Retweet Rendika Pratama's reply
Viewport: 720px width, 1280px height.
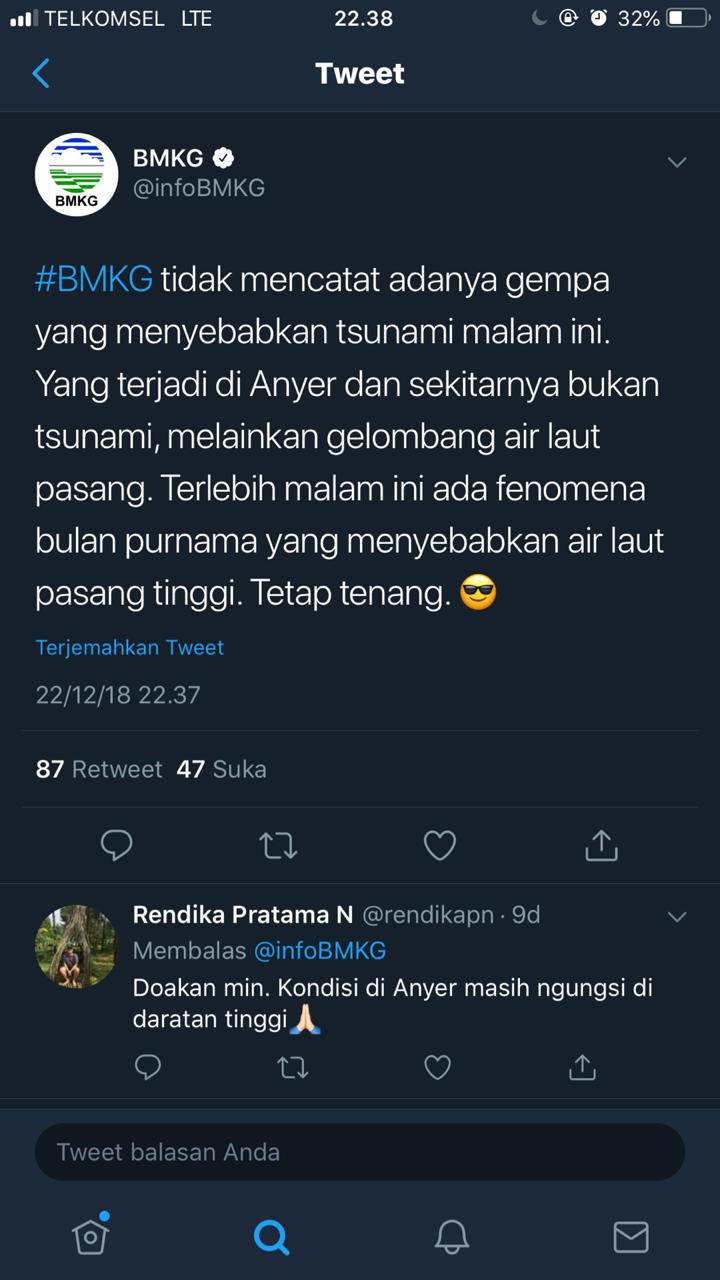click(293, 1068)
